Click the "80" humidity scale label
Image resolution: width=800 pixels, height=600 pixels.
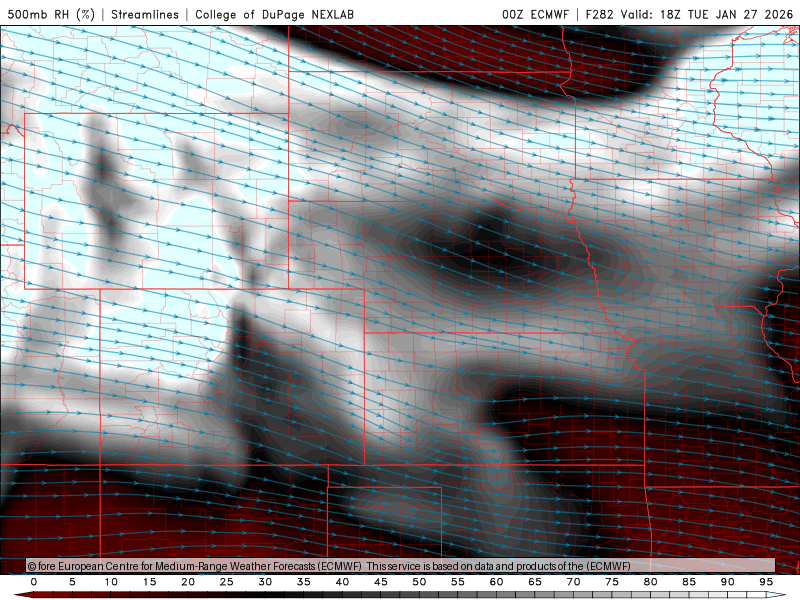651,582
